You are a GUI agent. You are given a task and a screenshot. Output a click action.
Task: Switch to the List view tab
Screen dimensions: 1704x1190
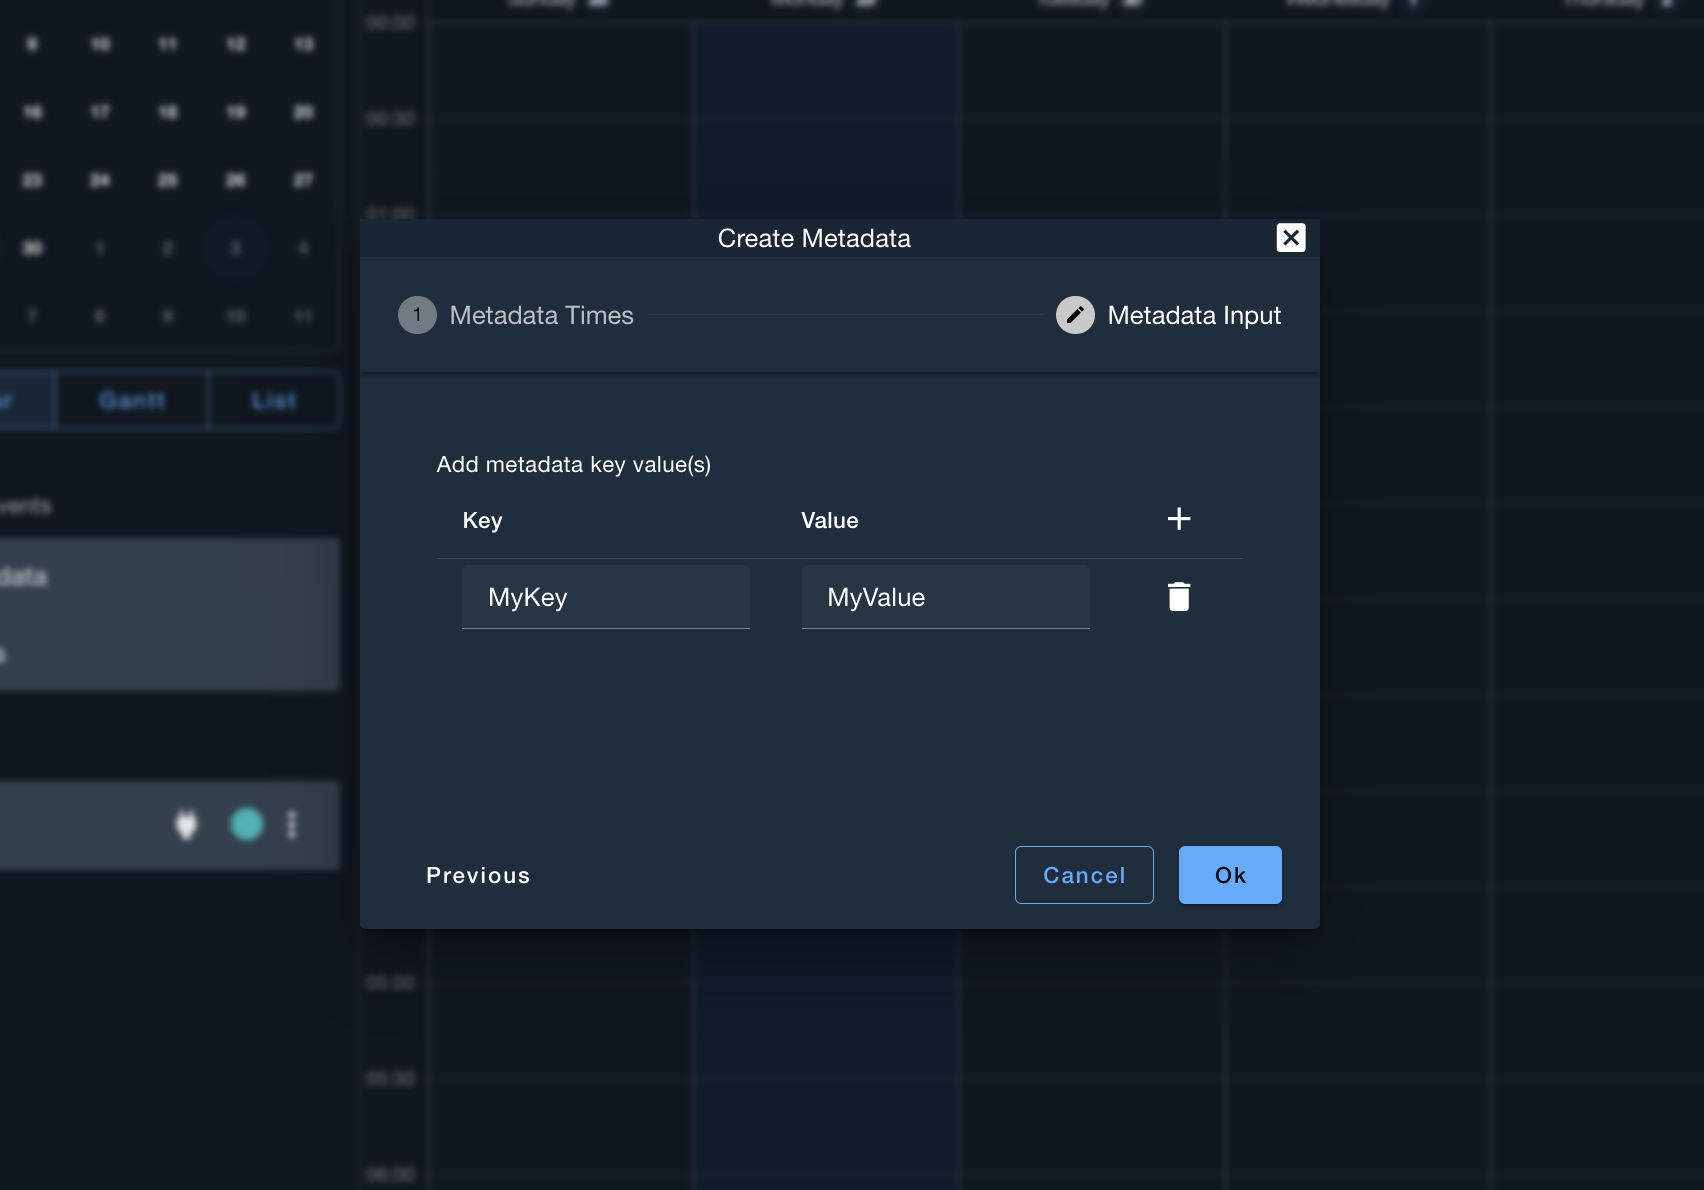click(274, 401)
